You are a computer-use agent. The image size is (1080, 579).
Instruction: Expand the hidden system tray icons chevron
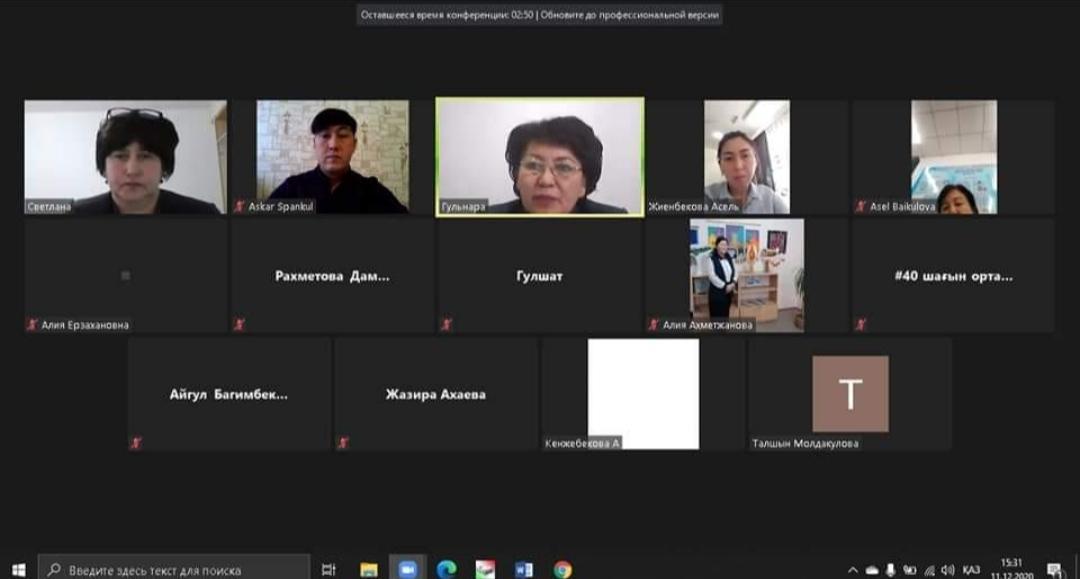click(853, 570)
